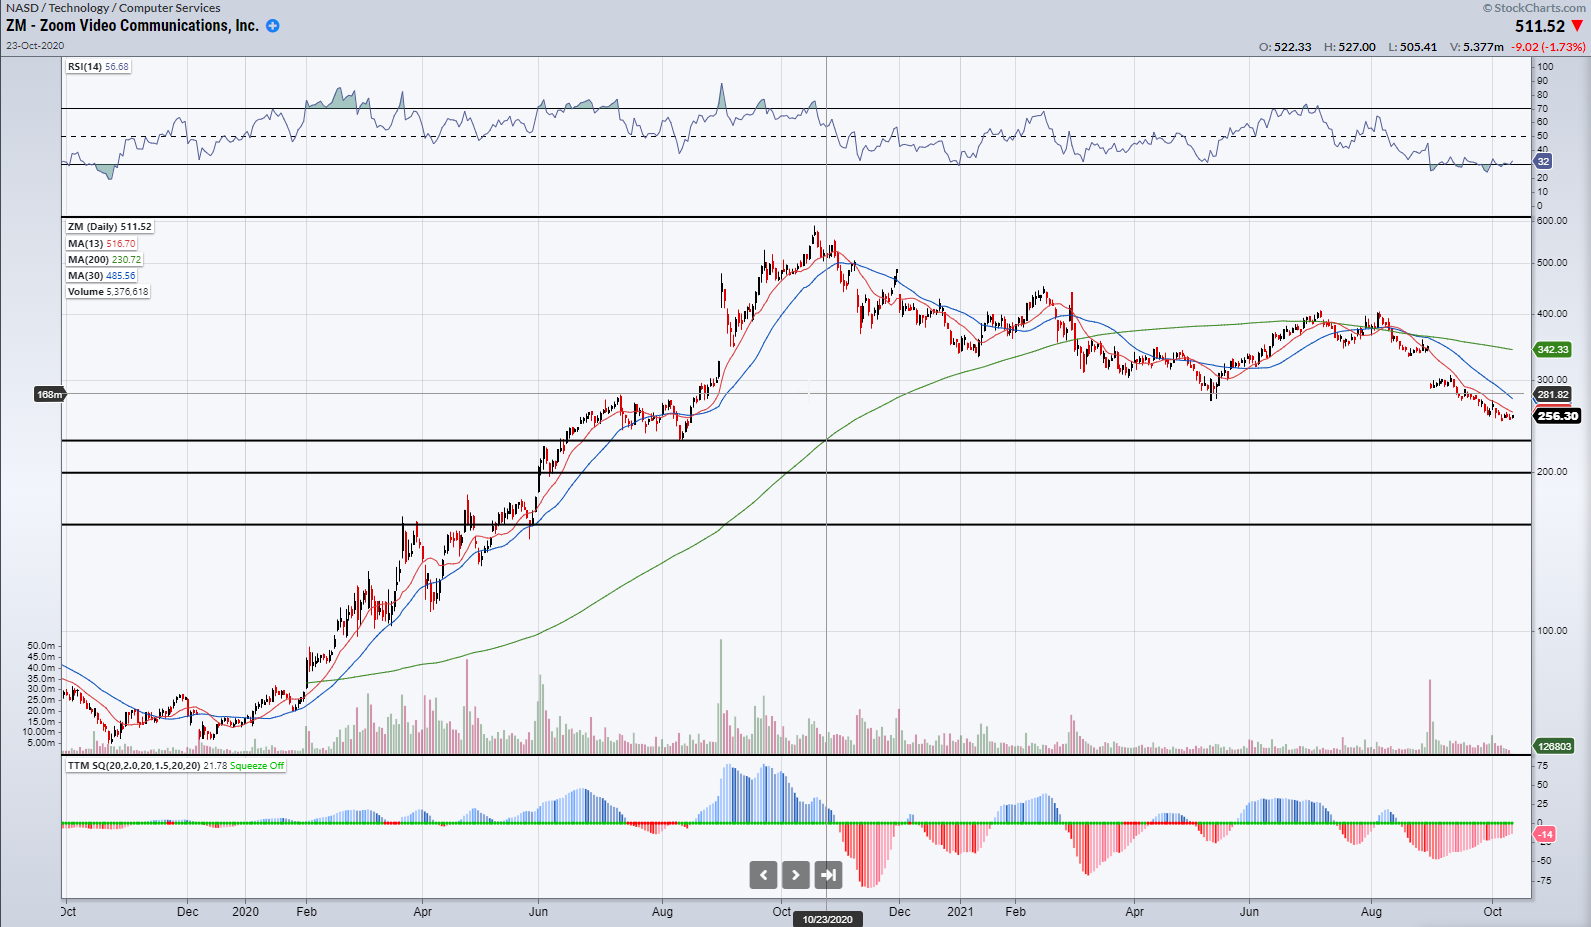The image size is (1591, 927).
Task: Click the black 256.30 last price tag
Action: pos(1557,416)
